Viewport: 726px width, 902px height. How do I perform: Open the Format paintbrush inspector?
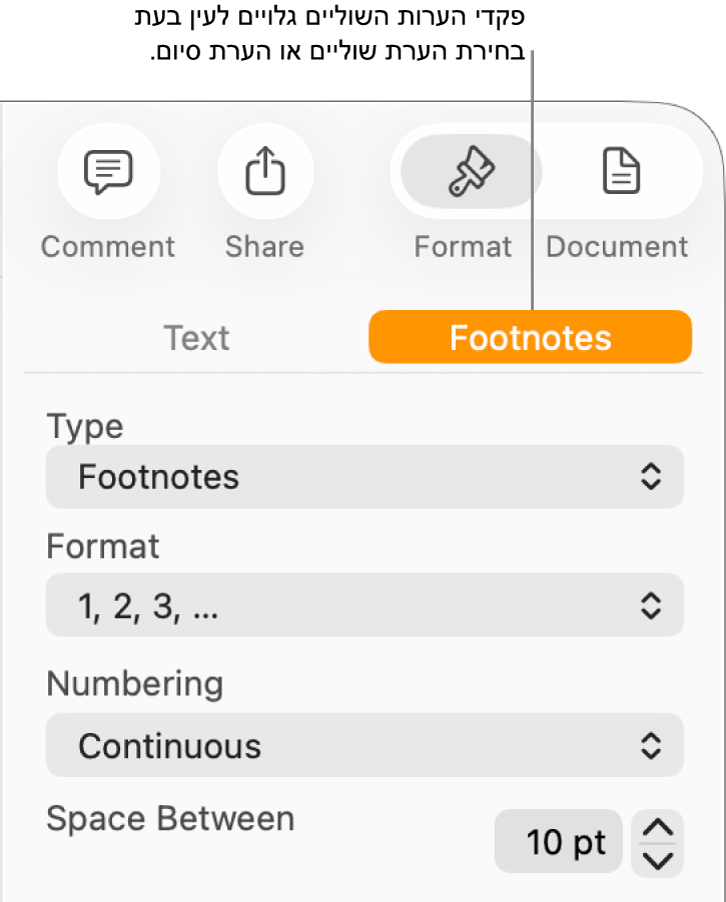tap(470, 174)
